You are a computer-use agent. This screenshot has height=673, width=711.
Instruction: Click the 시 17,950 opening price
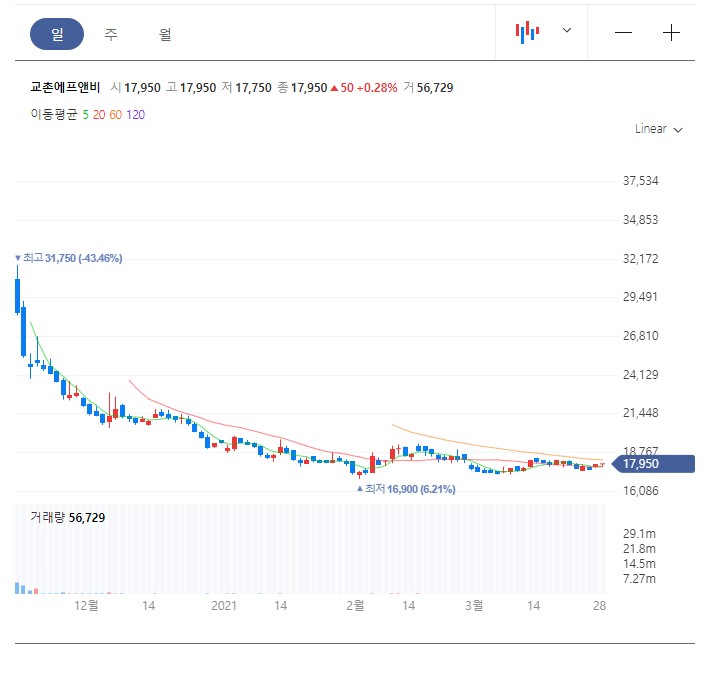[136, 88]
